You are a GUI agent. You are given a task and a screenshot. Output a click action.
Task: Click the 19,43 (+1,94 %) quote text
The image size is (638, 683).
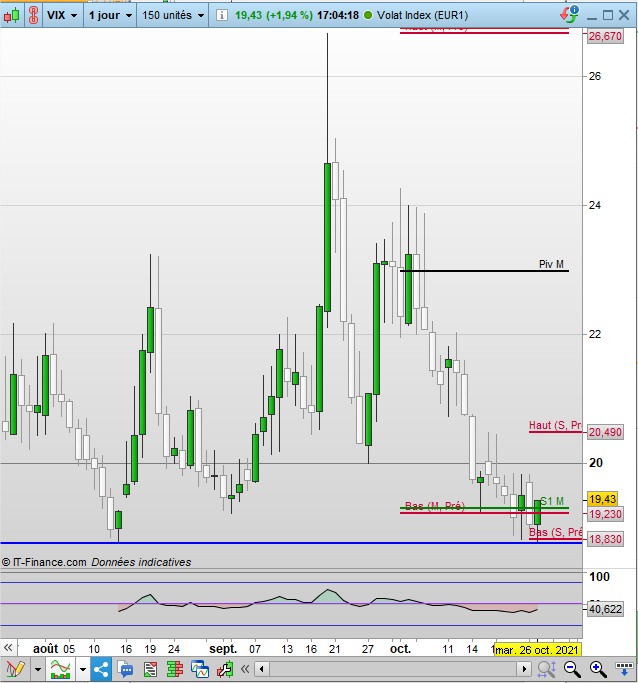(x=274, y=15)
